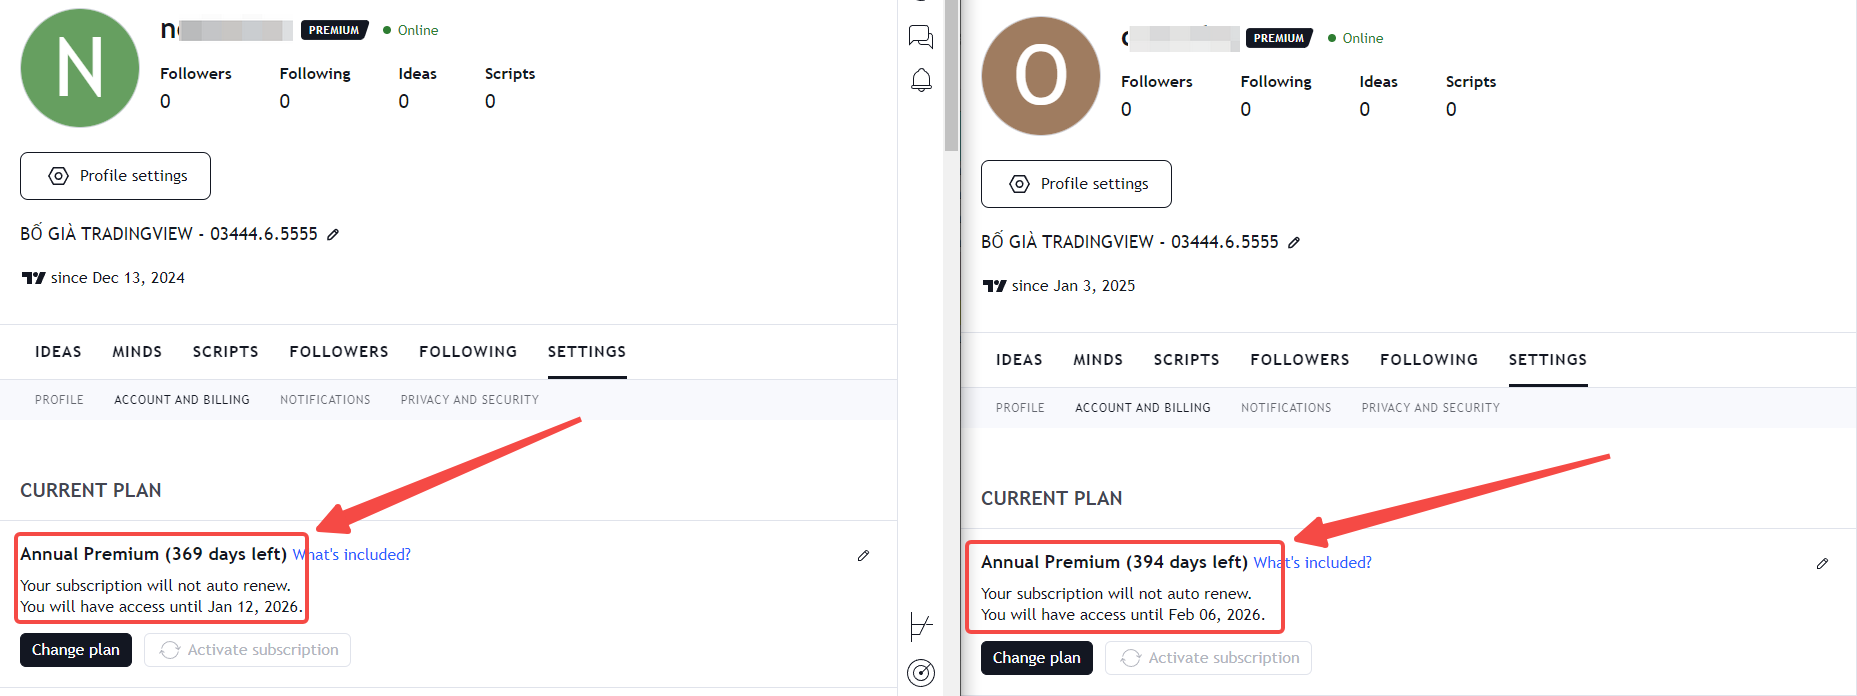1857x696 pixels.
Task: Open What's included link in left panel
Action: point(352,554)
